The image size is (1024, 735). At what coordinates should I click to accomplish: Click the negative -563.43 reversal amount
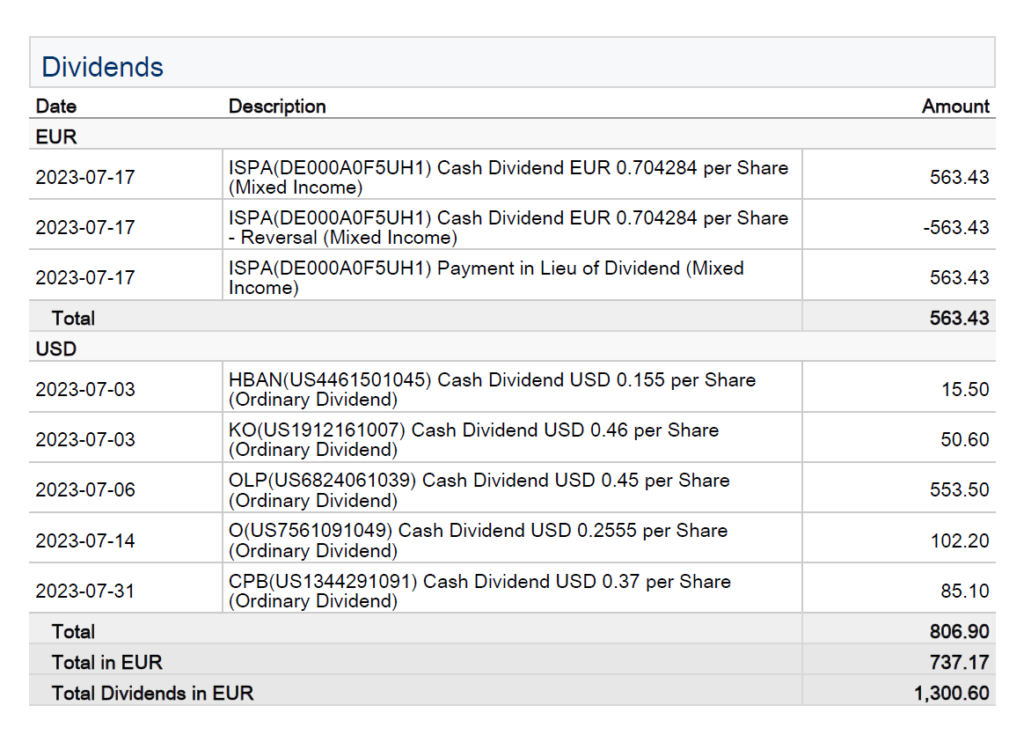coord(955,228)
